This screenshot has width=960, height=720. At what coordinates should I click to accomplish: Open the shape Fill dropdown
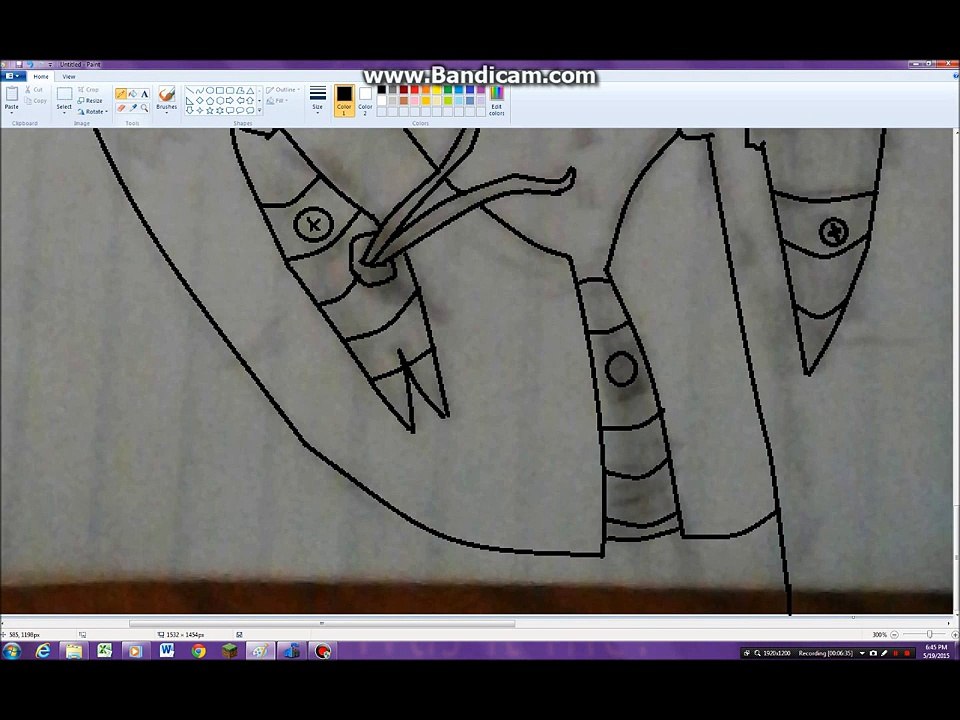point(277,100)
